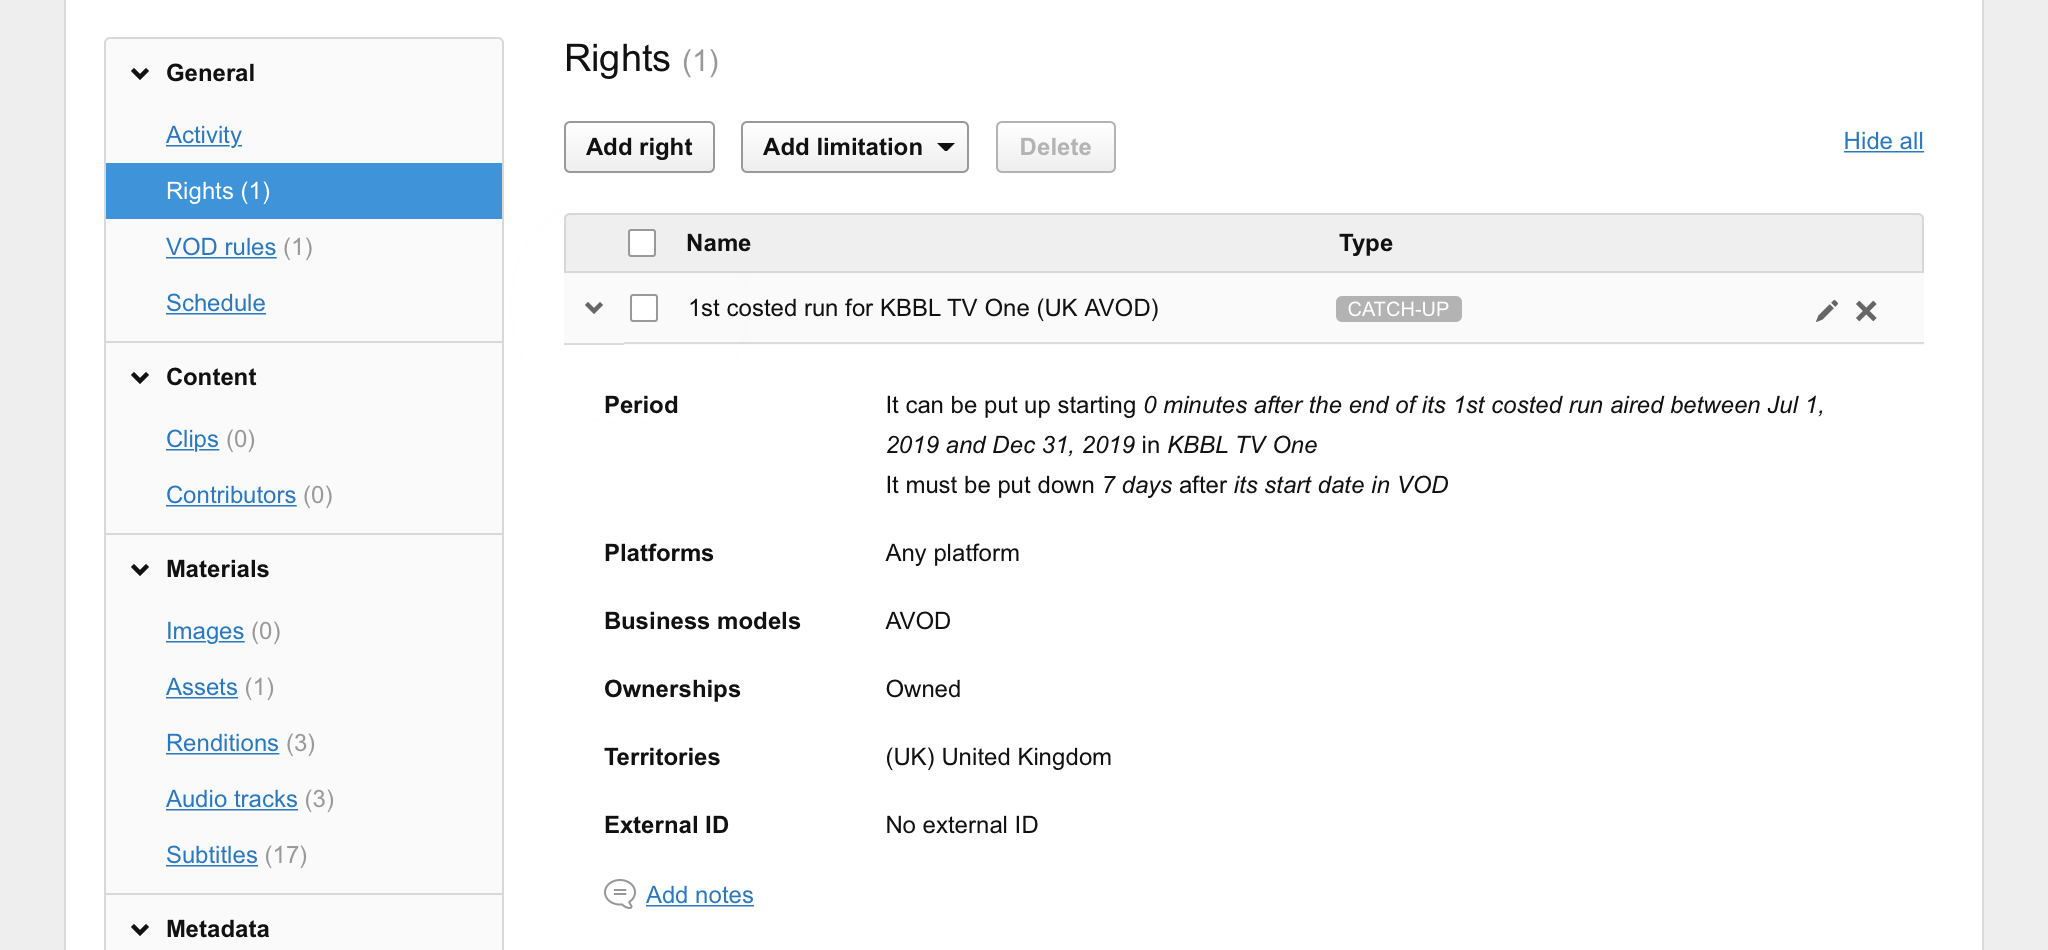
Task: Collapse the Materials sidebar section
Action: pyautogui.click(x=140, y=569)
